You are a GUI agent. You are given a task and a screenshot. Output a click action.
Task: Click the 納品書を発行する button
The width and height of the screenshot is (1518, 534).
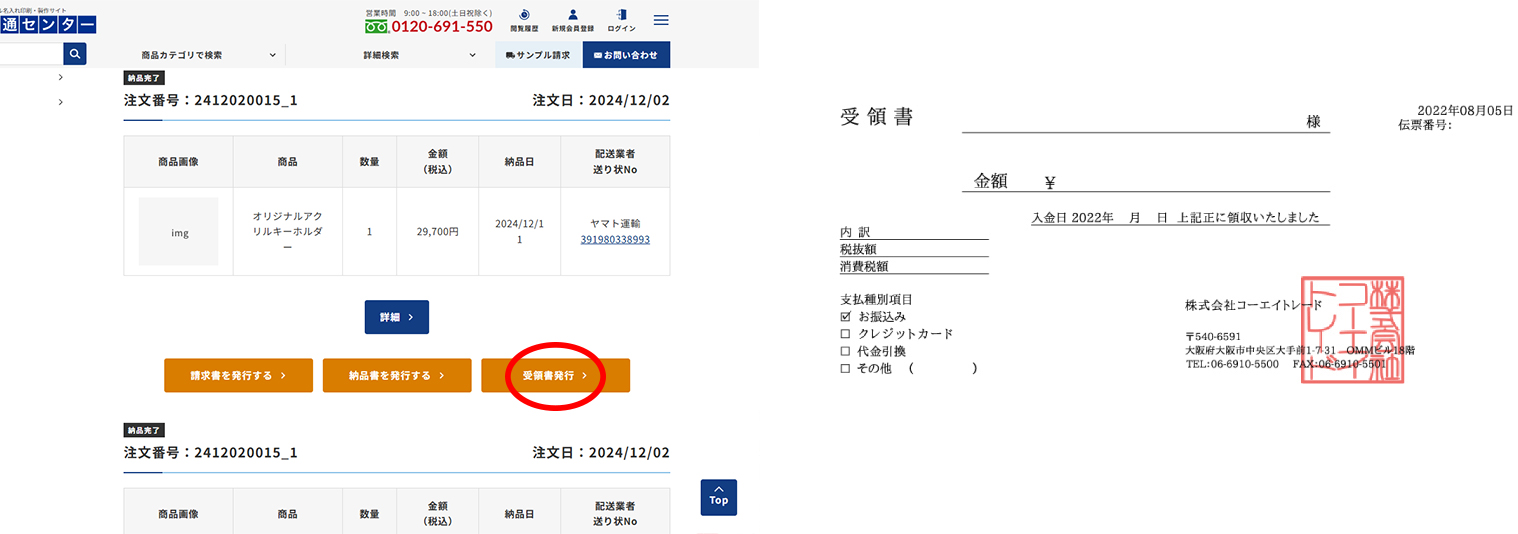[x=397, y=375]
